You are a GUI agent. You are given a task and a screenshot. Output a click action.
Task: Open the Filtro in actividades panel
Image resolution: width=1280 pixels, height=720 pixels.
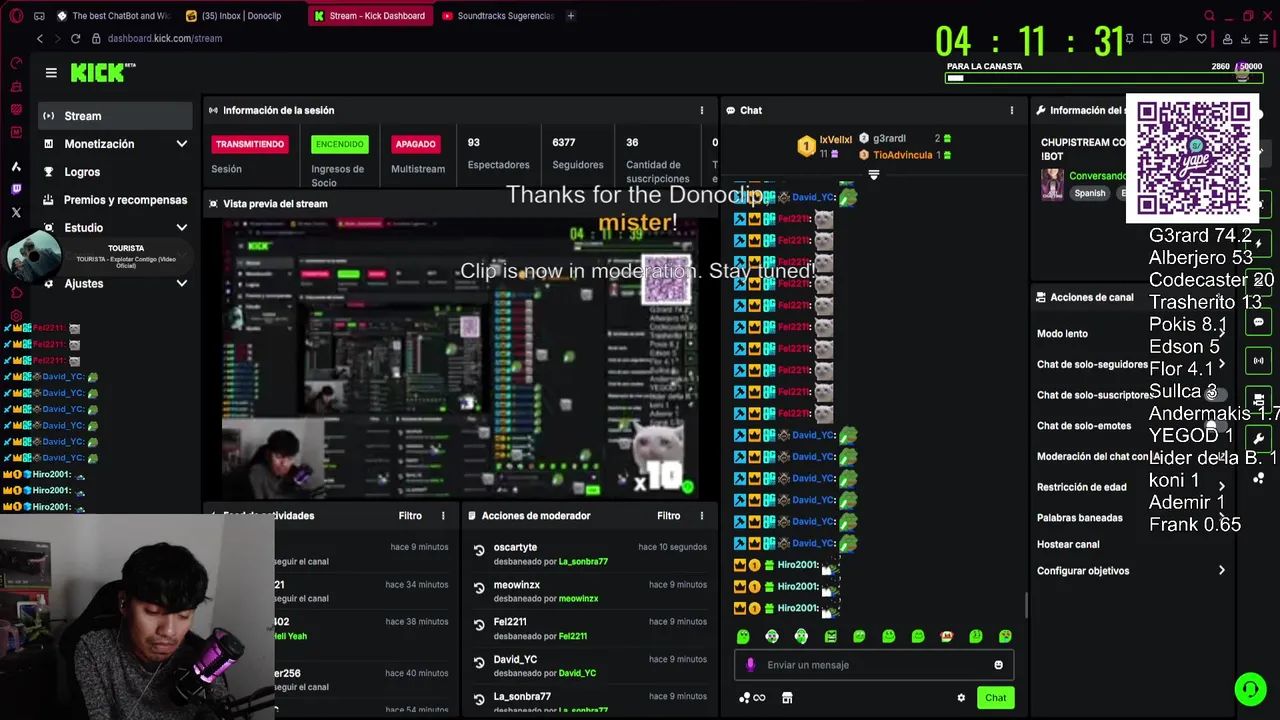tap(410, 516)
